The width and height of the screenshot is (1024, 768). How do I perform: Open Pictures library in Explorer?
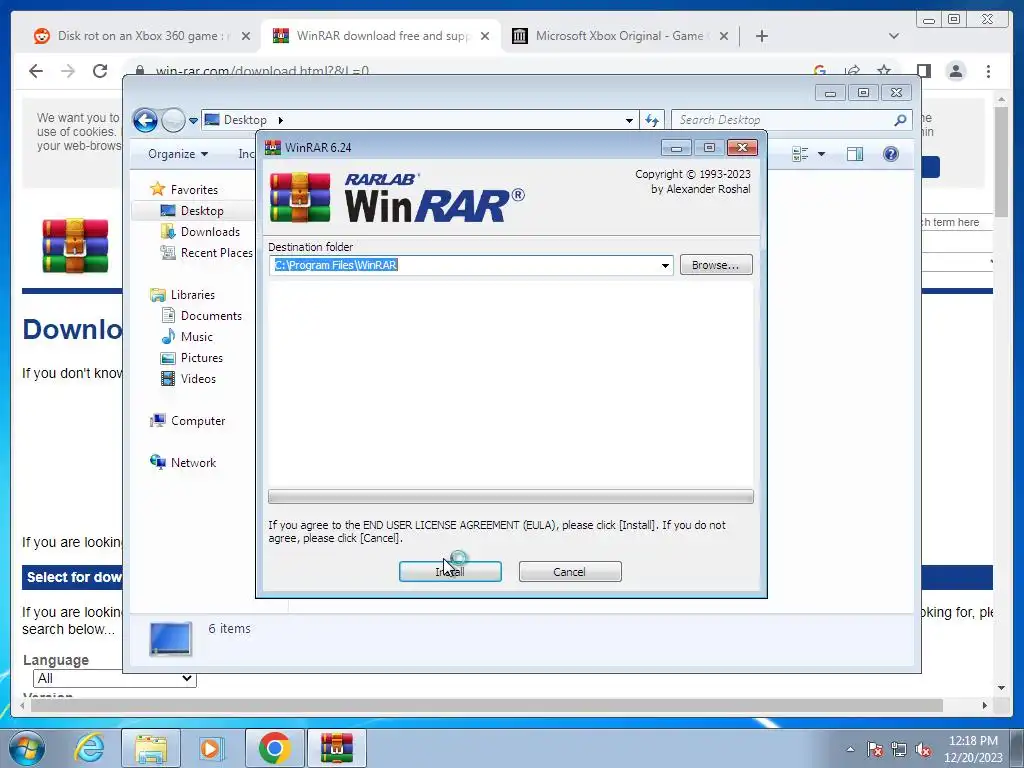201,358
